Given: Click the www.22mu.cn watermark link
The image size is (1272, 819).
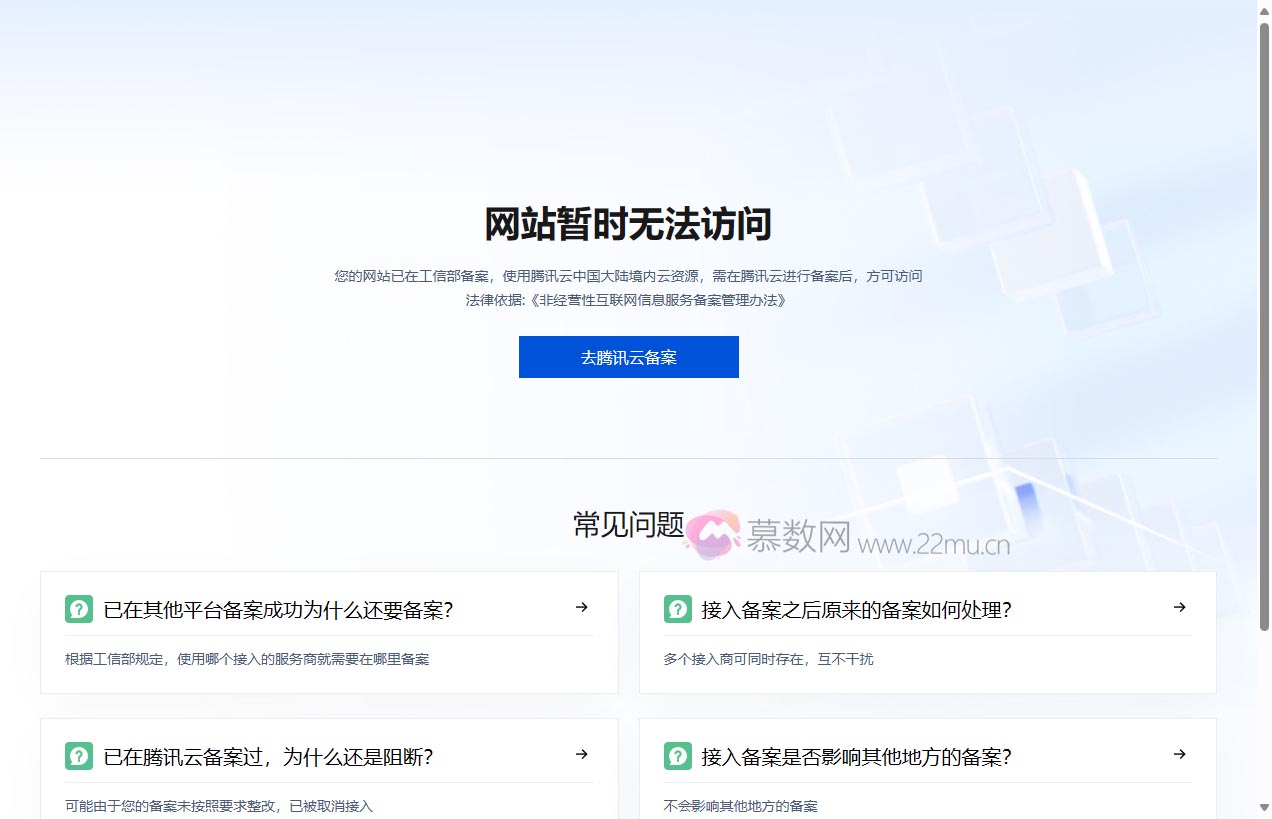Looking at the screenshot, I should 933,543.
